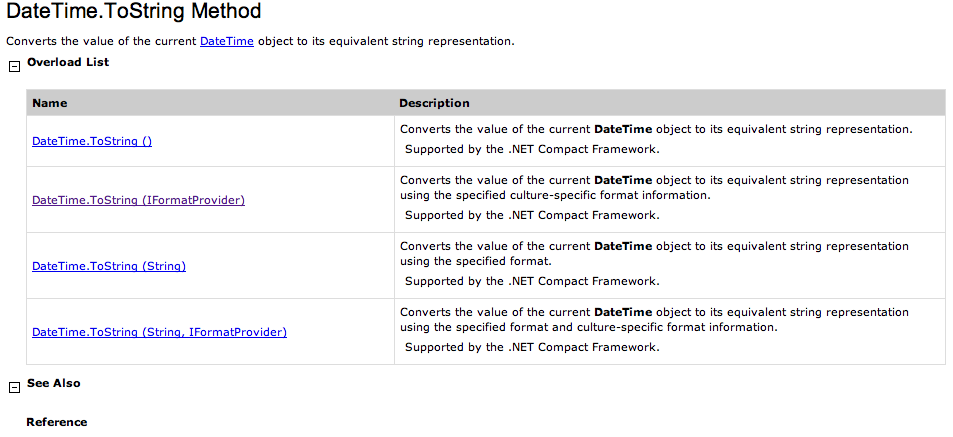Viewport: 953px width, 437px height.
Task: Click the DateTime.ToString Method page title
Action: click(x=134, y=13)
